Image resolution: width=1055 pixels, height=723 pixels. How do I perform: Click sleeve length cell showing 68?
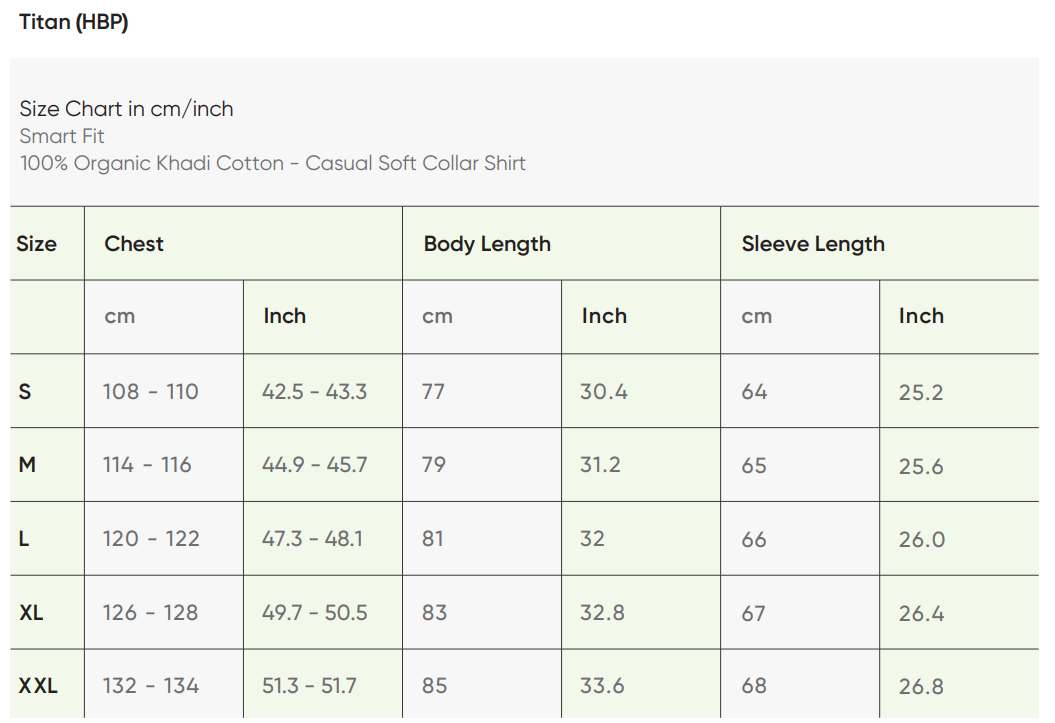click(754, 686)
